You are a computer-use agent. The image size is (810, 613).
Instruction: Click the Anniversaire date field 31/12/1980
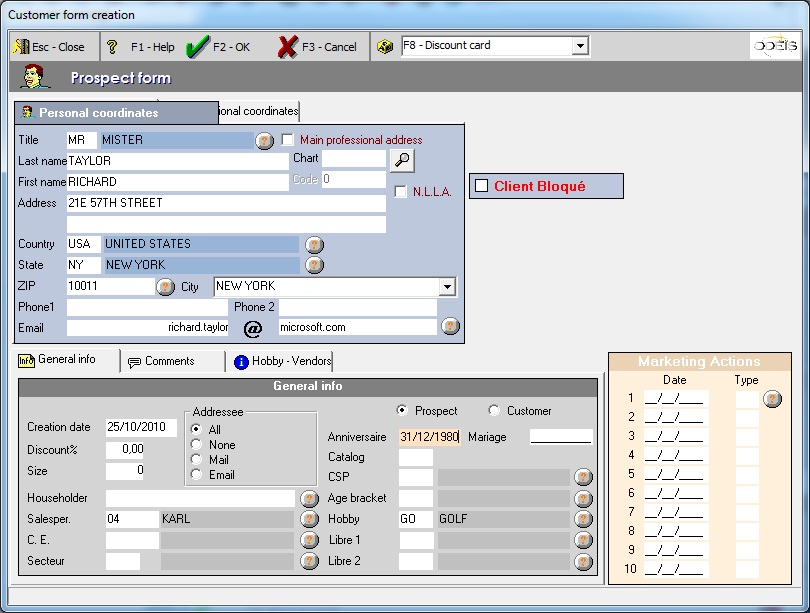[430, 437]
